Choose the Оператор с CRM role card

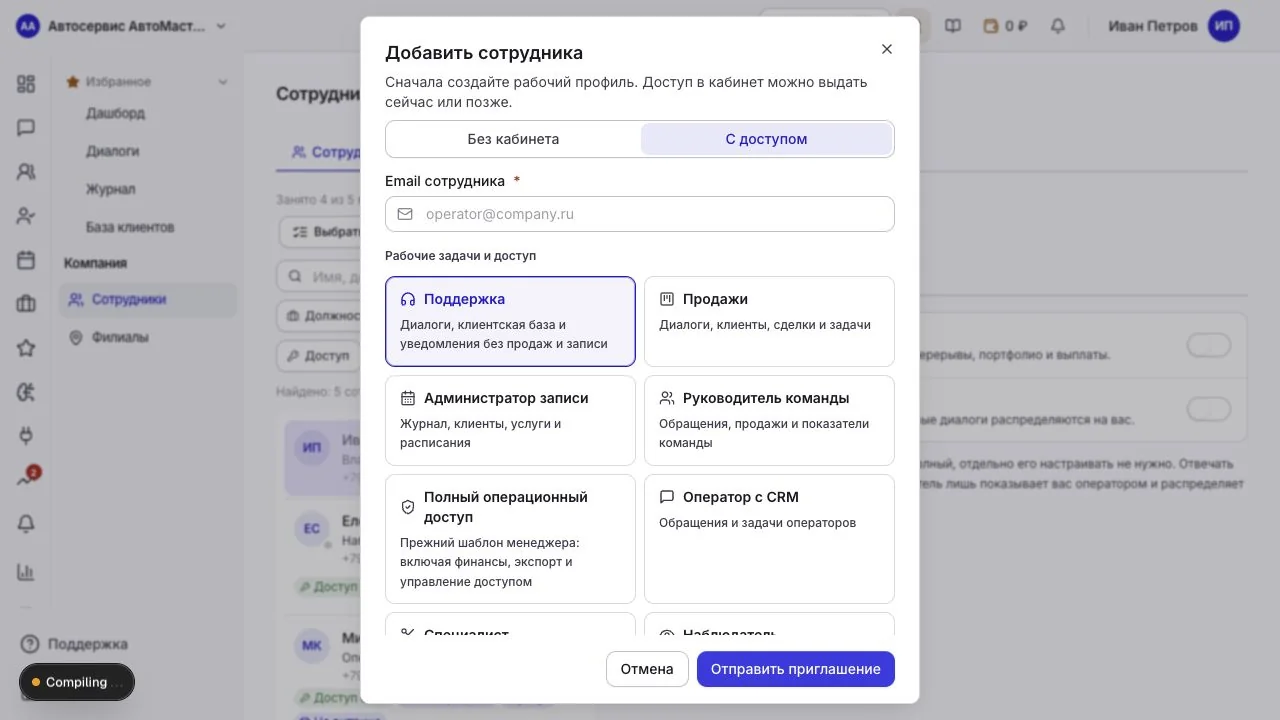point(769,539)
